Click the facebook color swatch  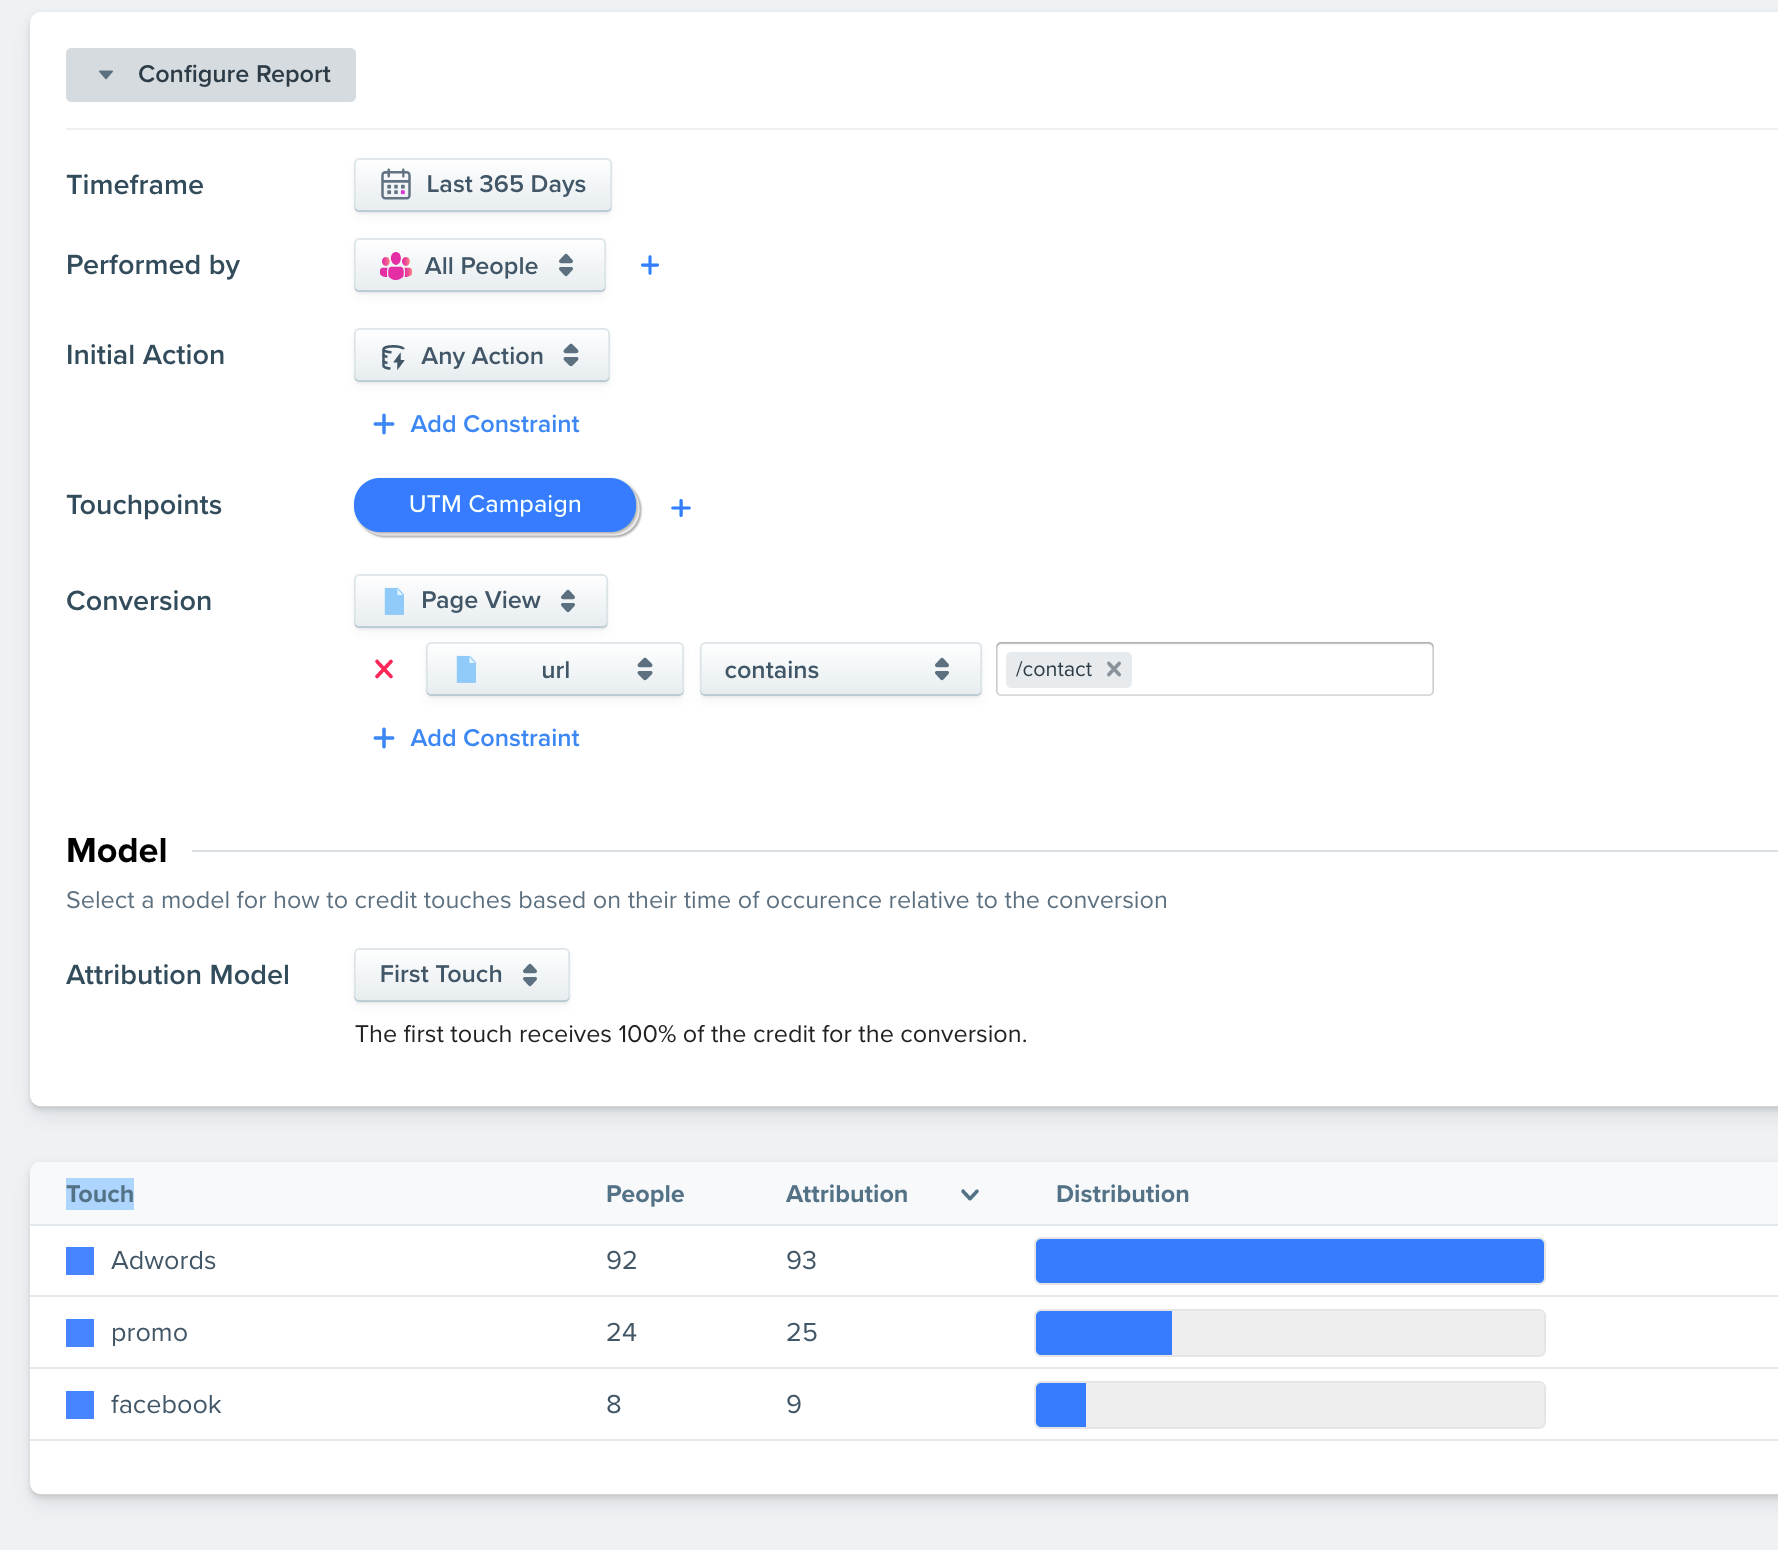(x=80, y=1405)
